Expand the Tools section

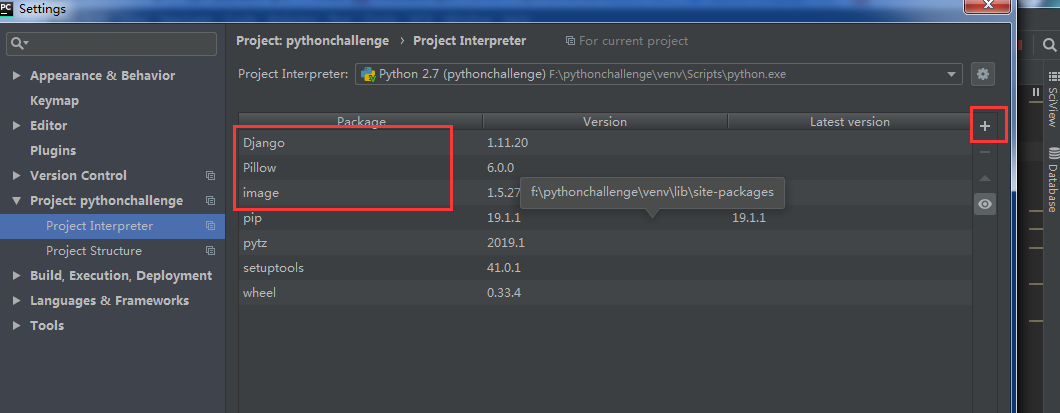tap(17, 326)
